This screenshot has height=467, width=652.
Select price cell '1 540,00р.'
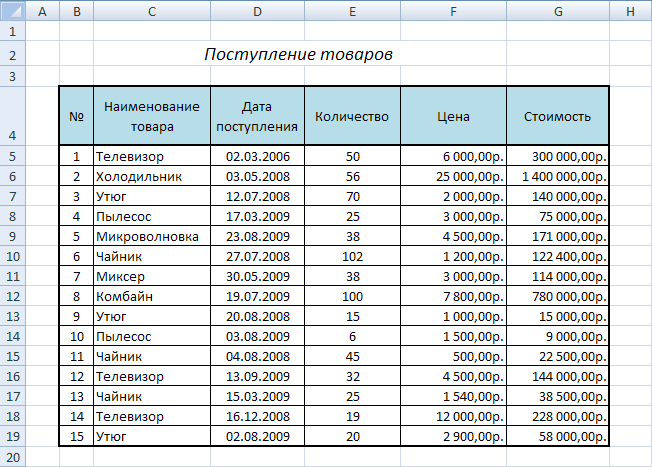point(454,396)
